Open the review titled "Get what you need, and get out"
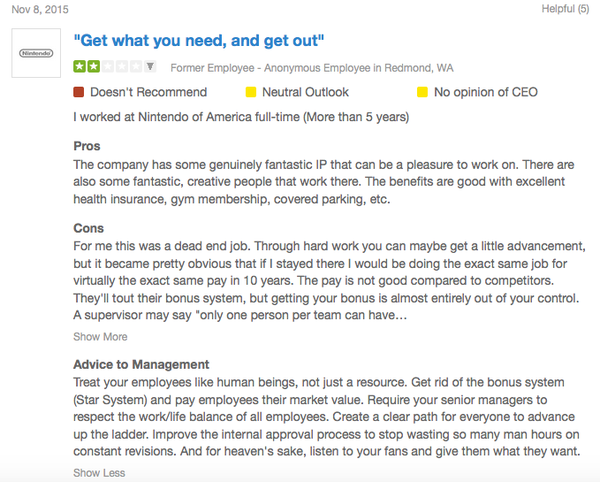 tap(202, 42)
